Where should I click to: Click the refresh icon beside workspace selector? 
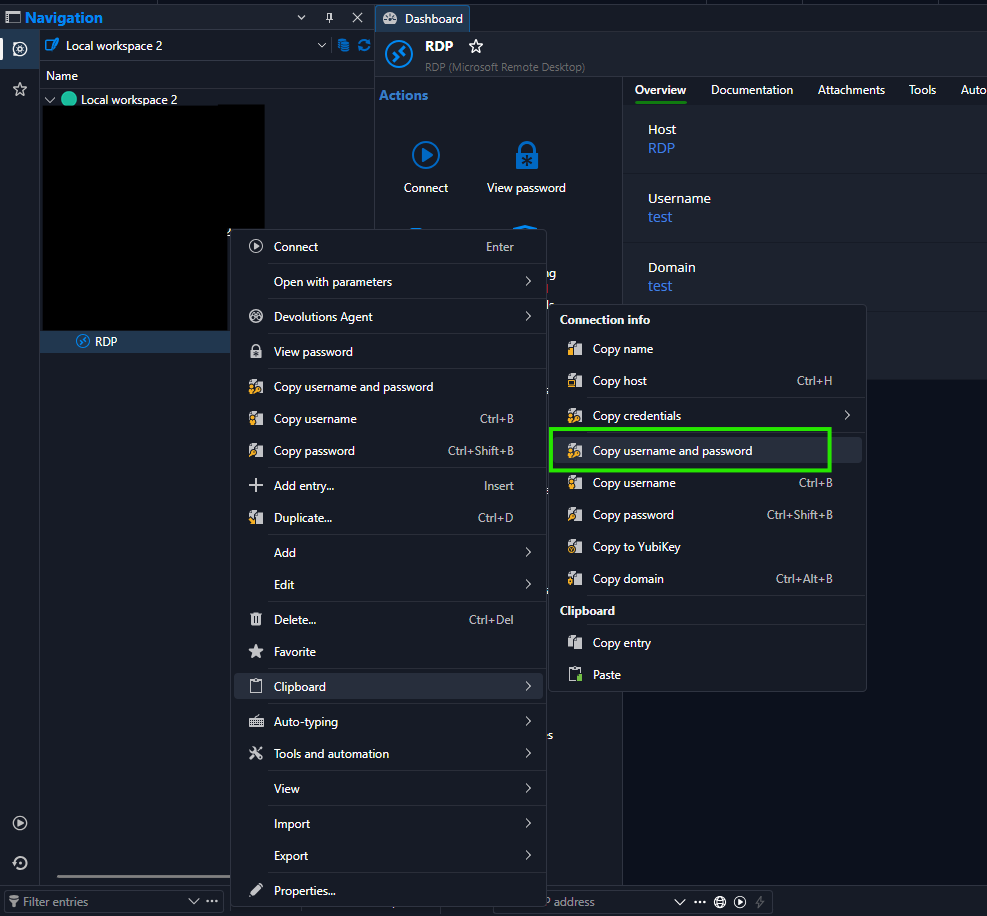(x=364, y=45)
